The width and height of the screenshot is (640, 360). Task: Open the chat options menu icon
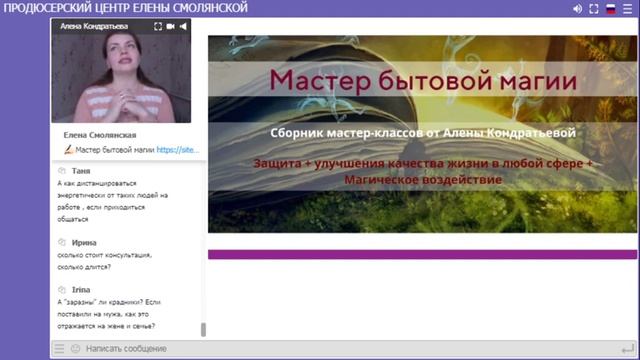pyautogui.click(x=59, y=349)
